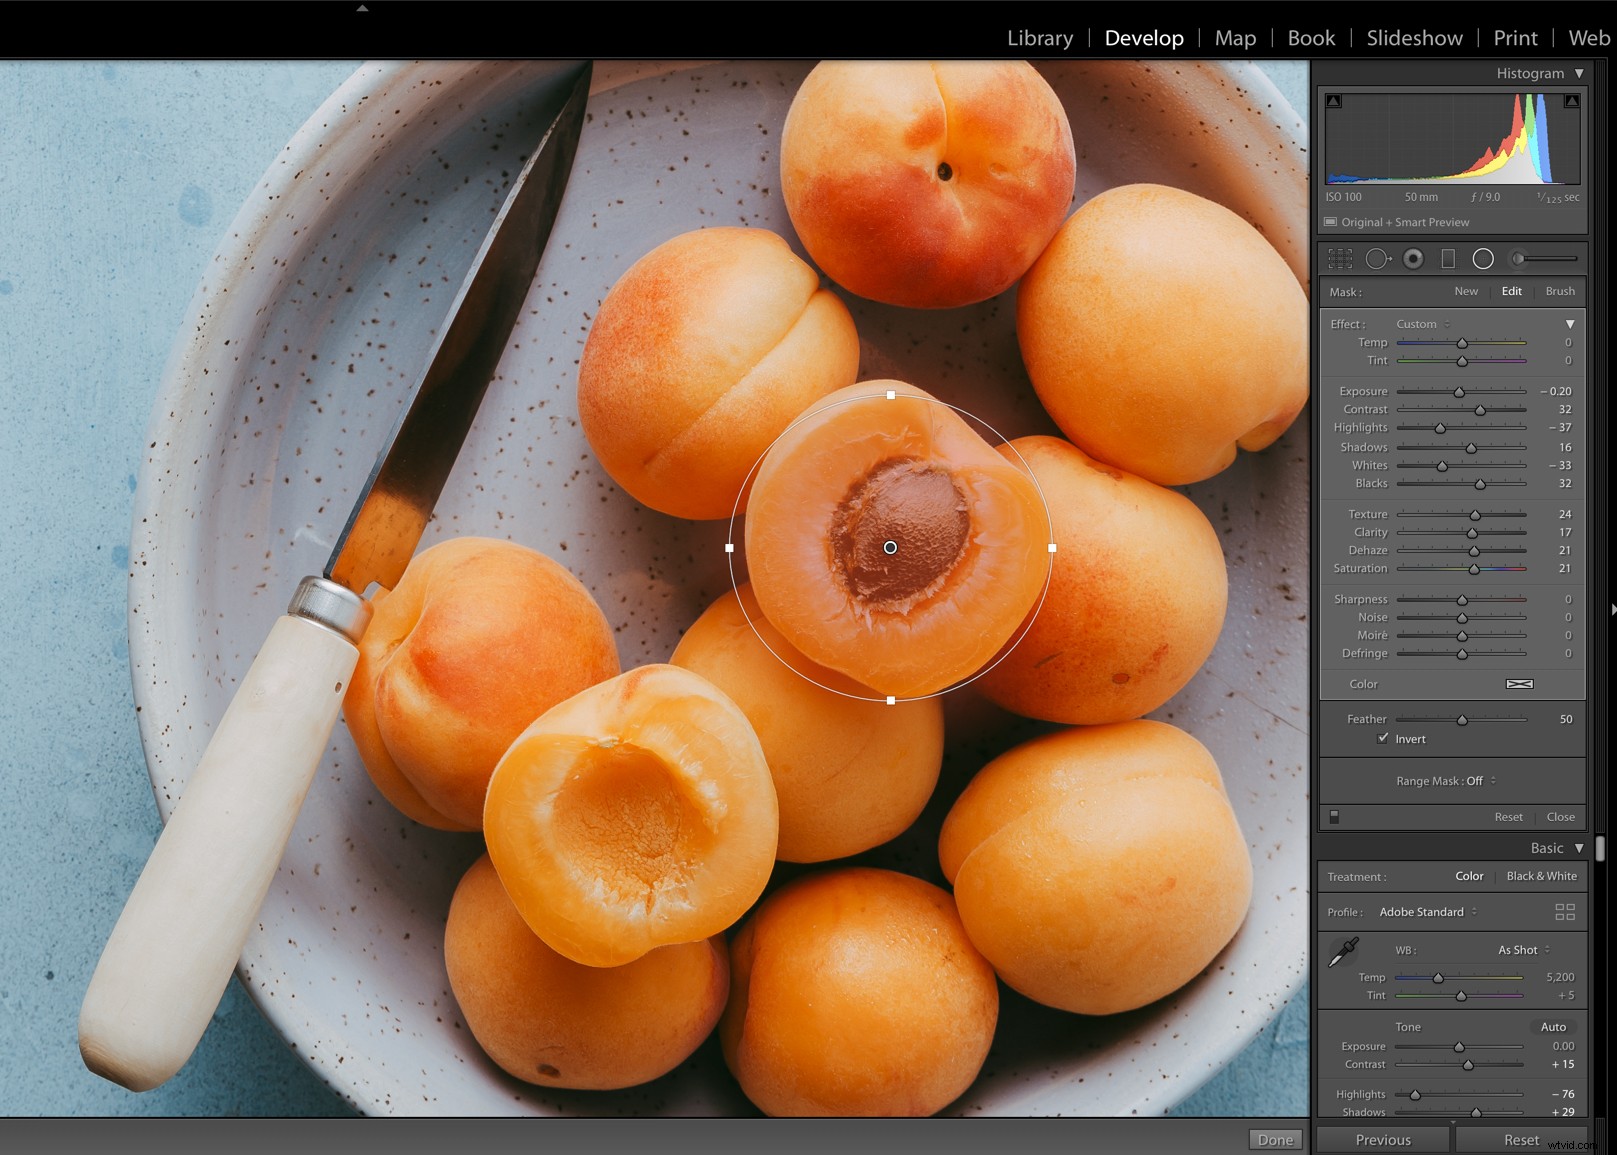Toggle the highlight clipping indicator in histogram
The width and height of the screenshot is (1617, 1155).
pos(1571,100)
